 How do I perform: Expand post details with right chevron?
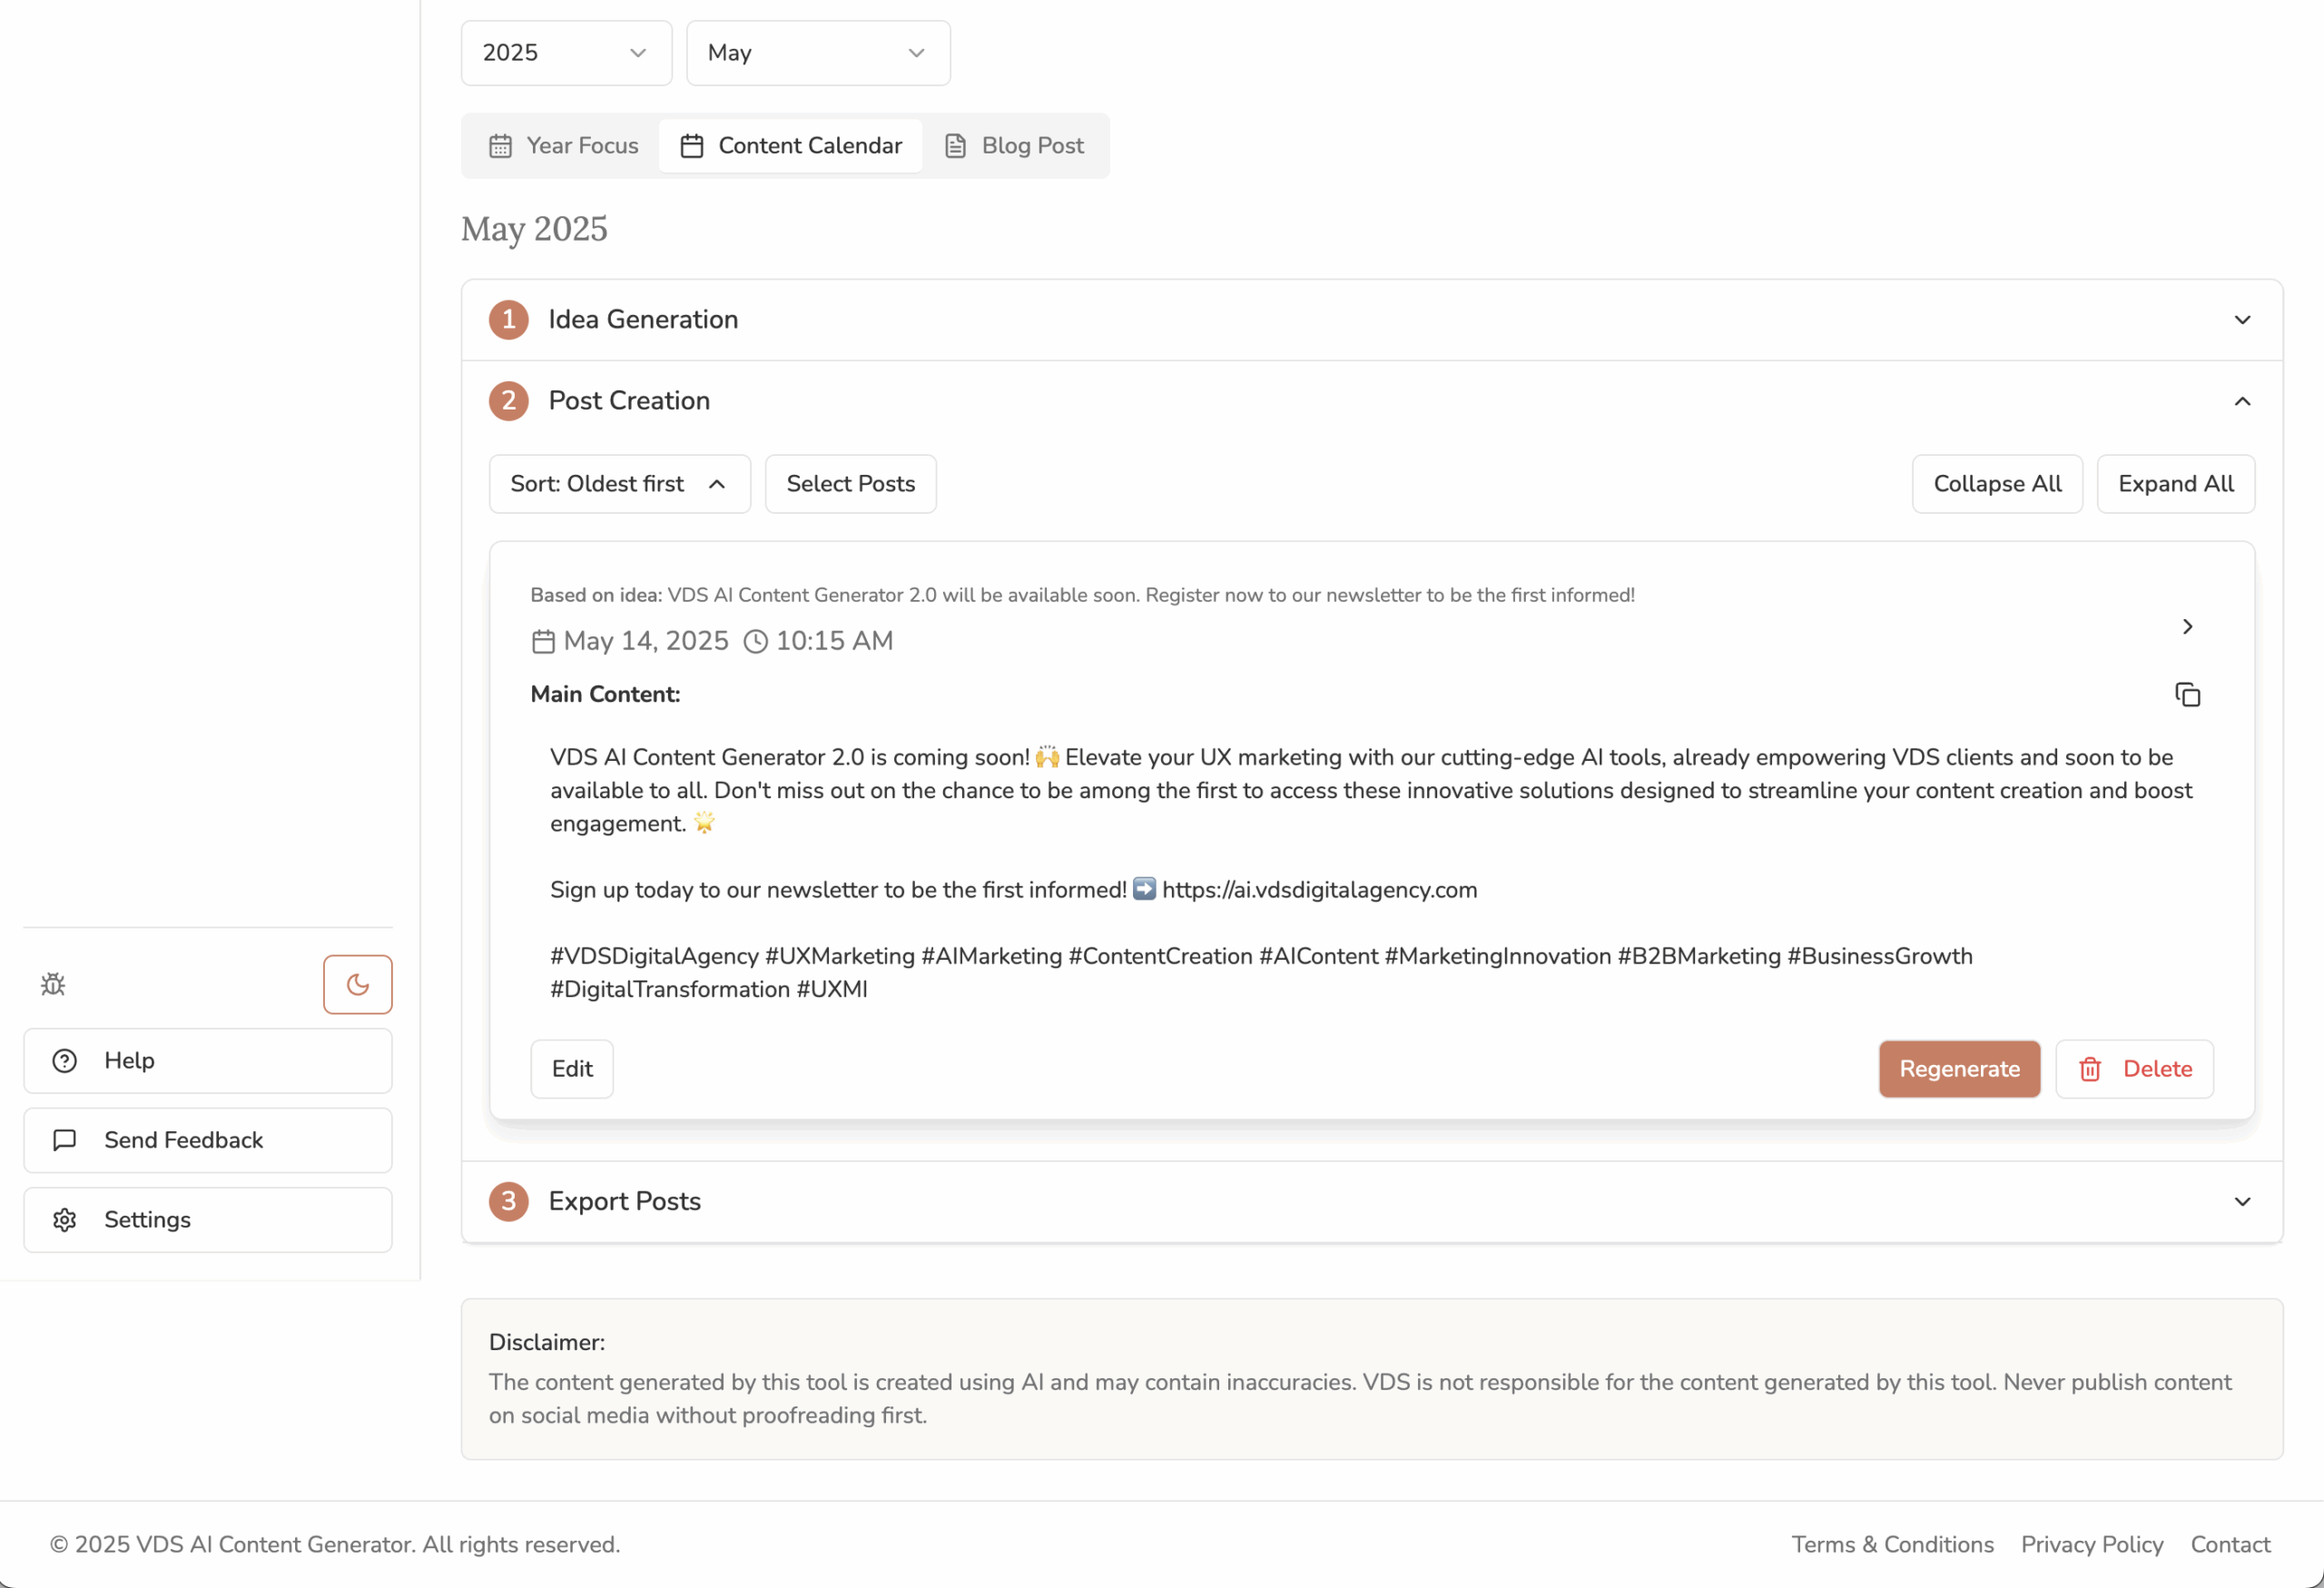tap(2187, 626)
